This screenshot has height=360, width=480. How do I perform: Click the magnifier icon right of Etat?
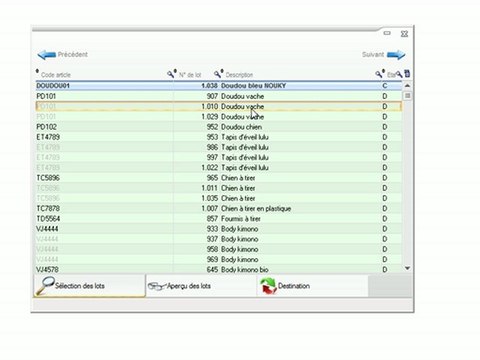(x=399, y=74)
